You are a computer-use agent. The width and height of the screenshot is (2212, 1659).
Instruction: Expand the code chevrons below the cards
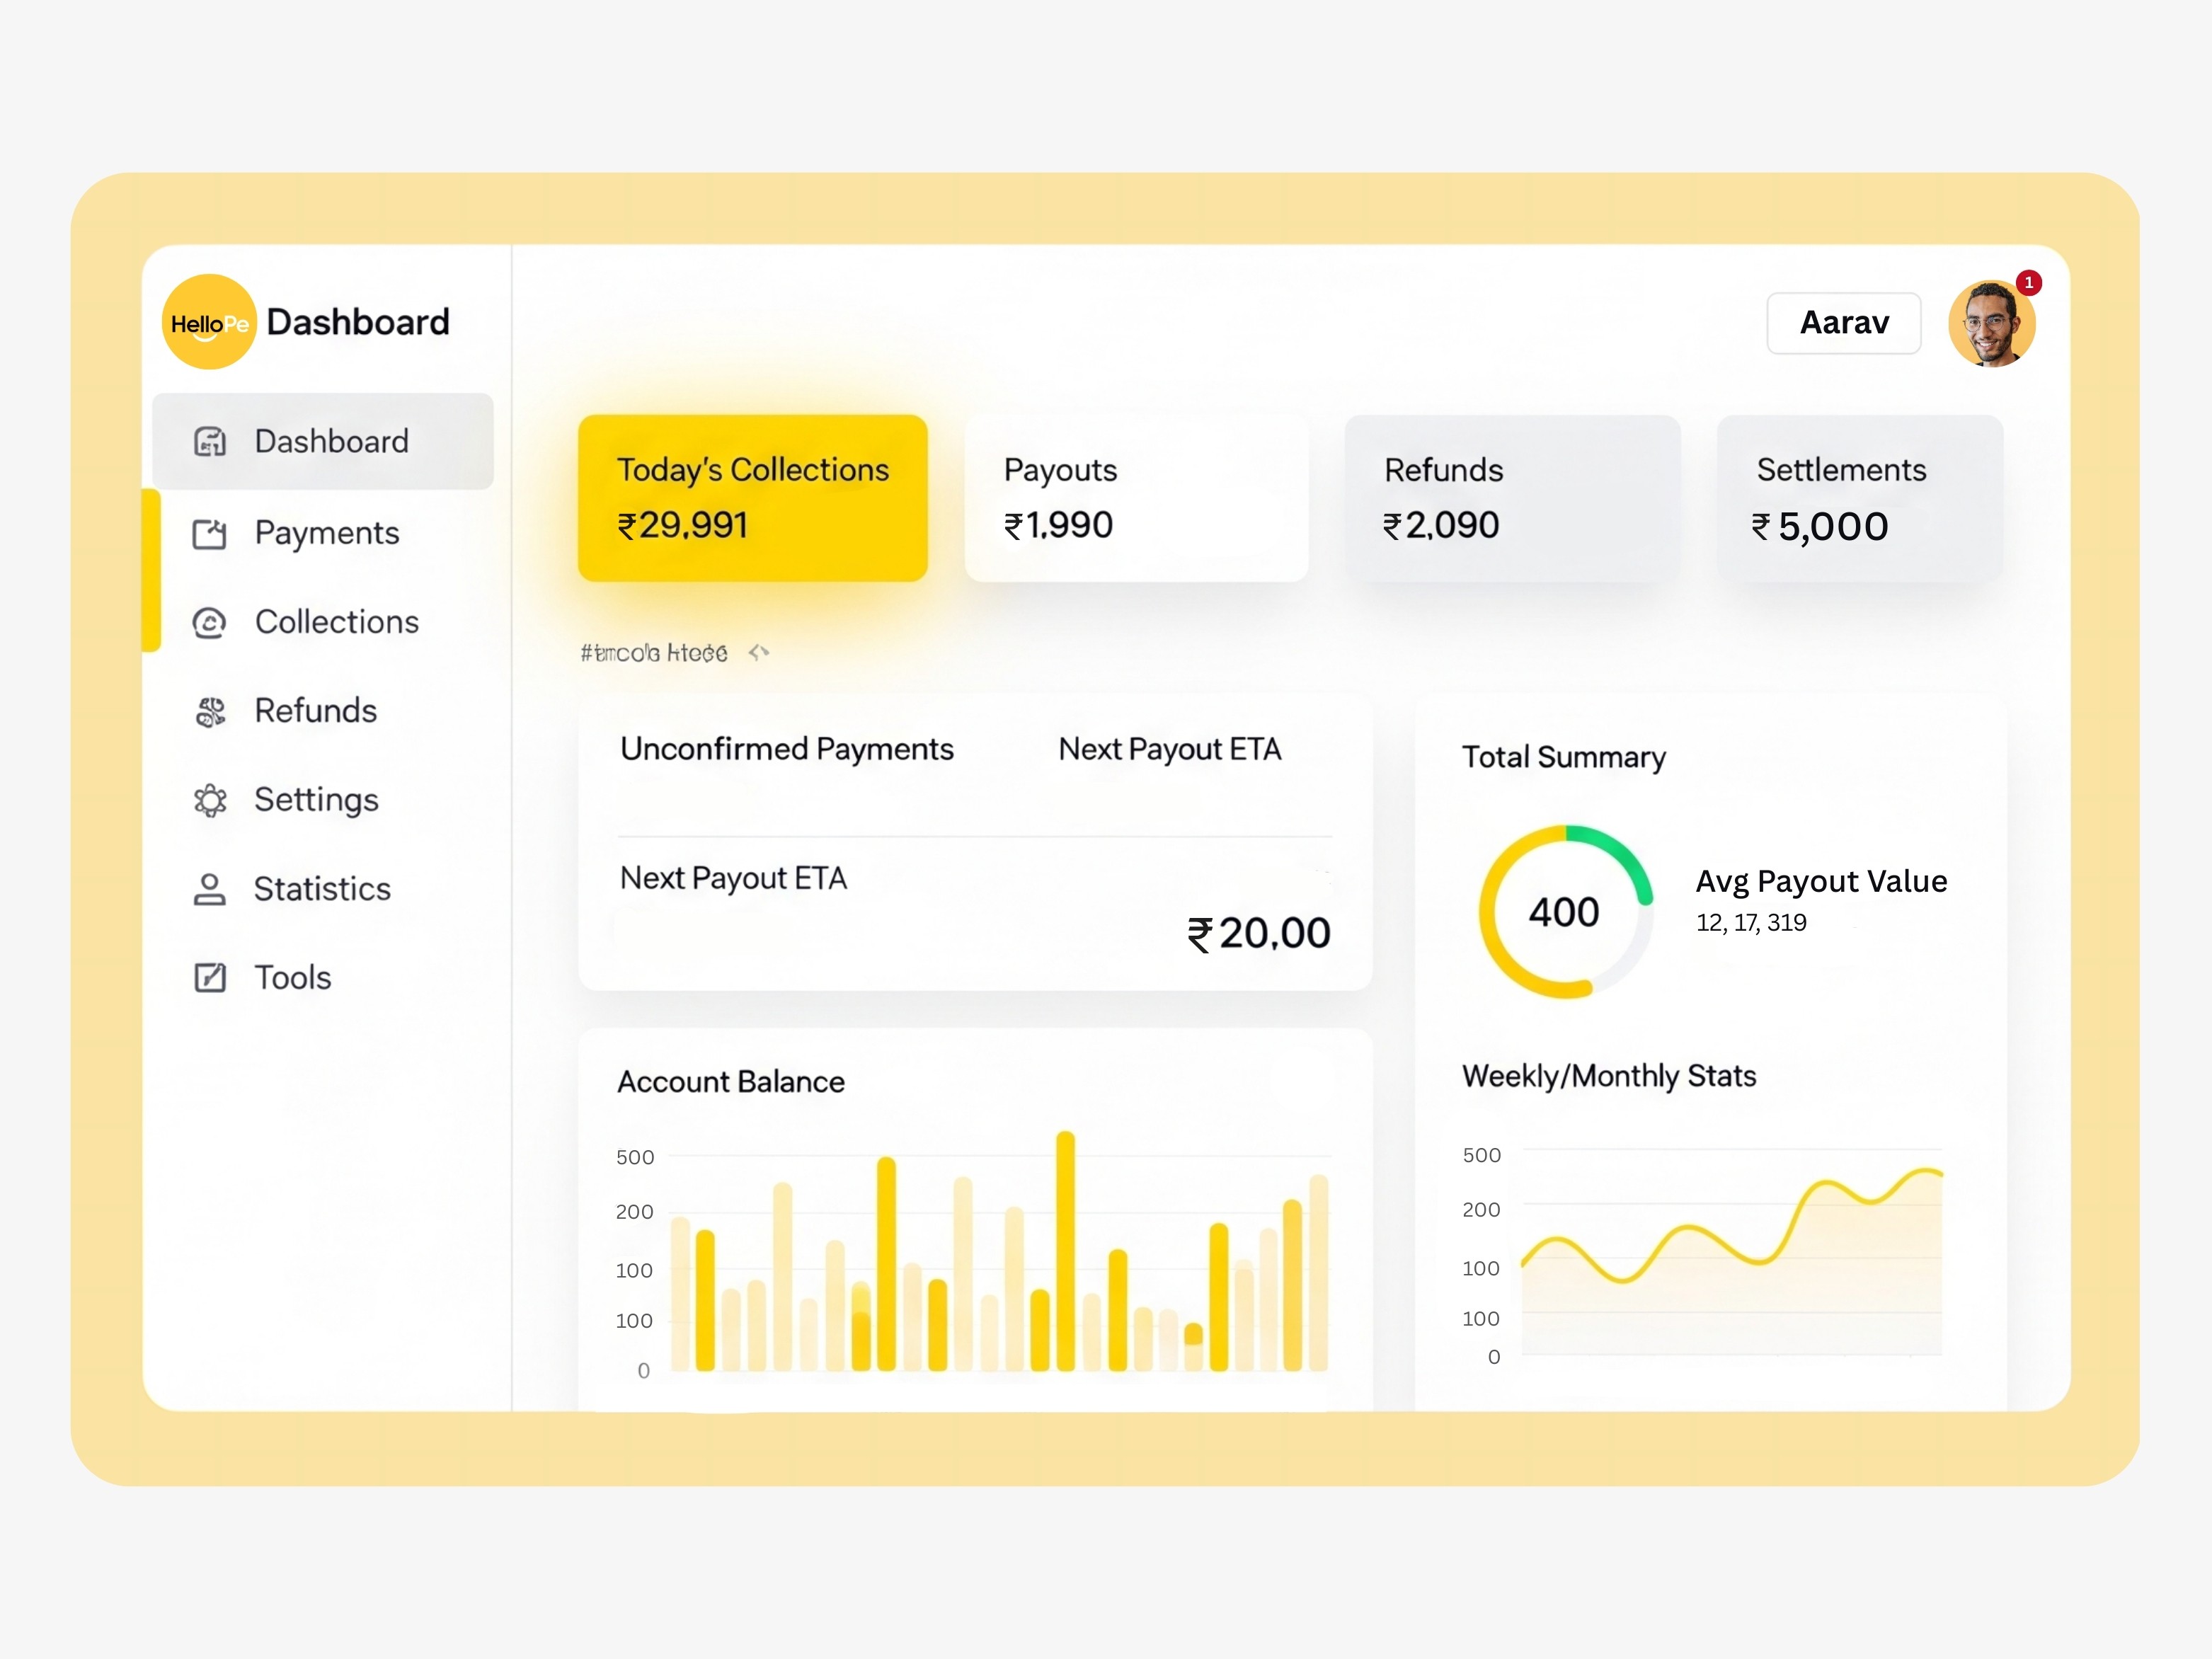[x=759, y=653]
